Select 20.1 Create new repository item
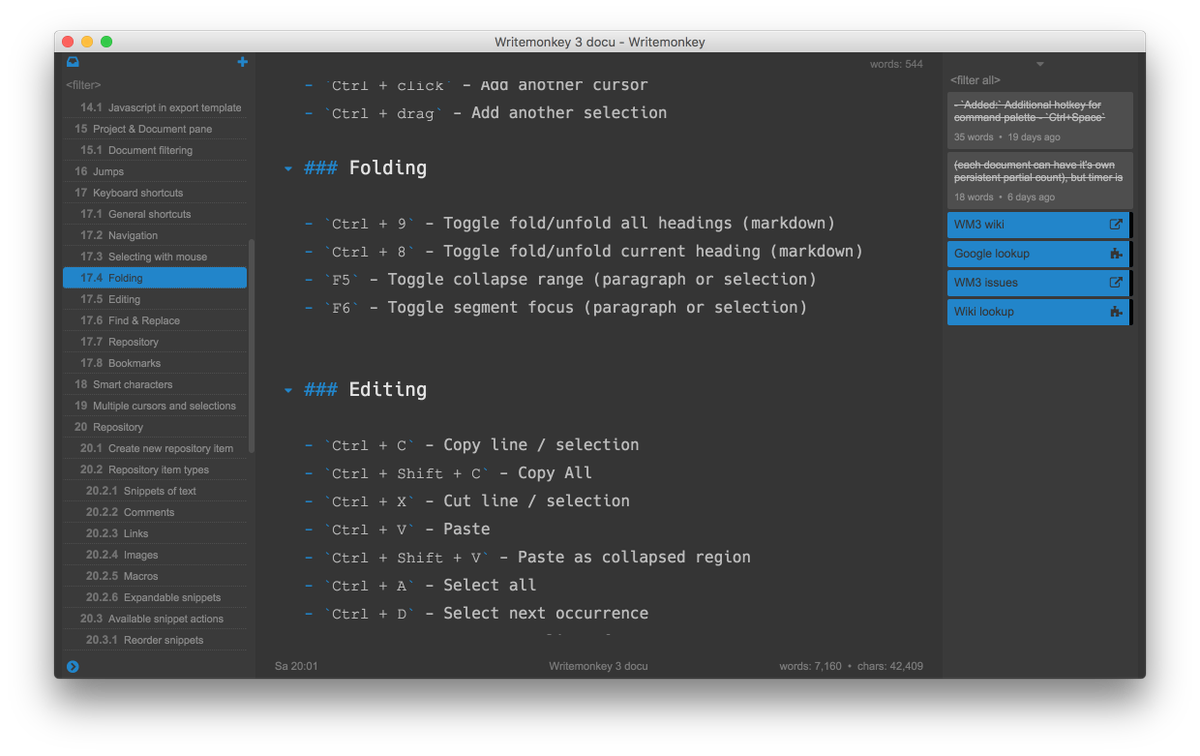The height and width of the screenshot is (756, 1200). coord(155,449)
